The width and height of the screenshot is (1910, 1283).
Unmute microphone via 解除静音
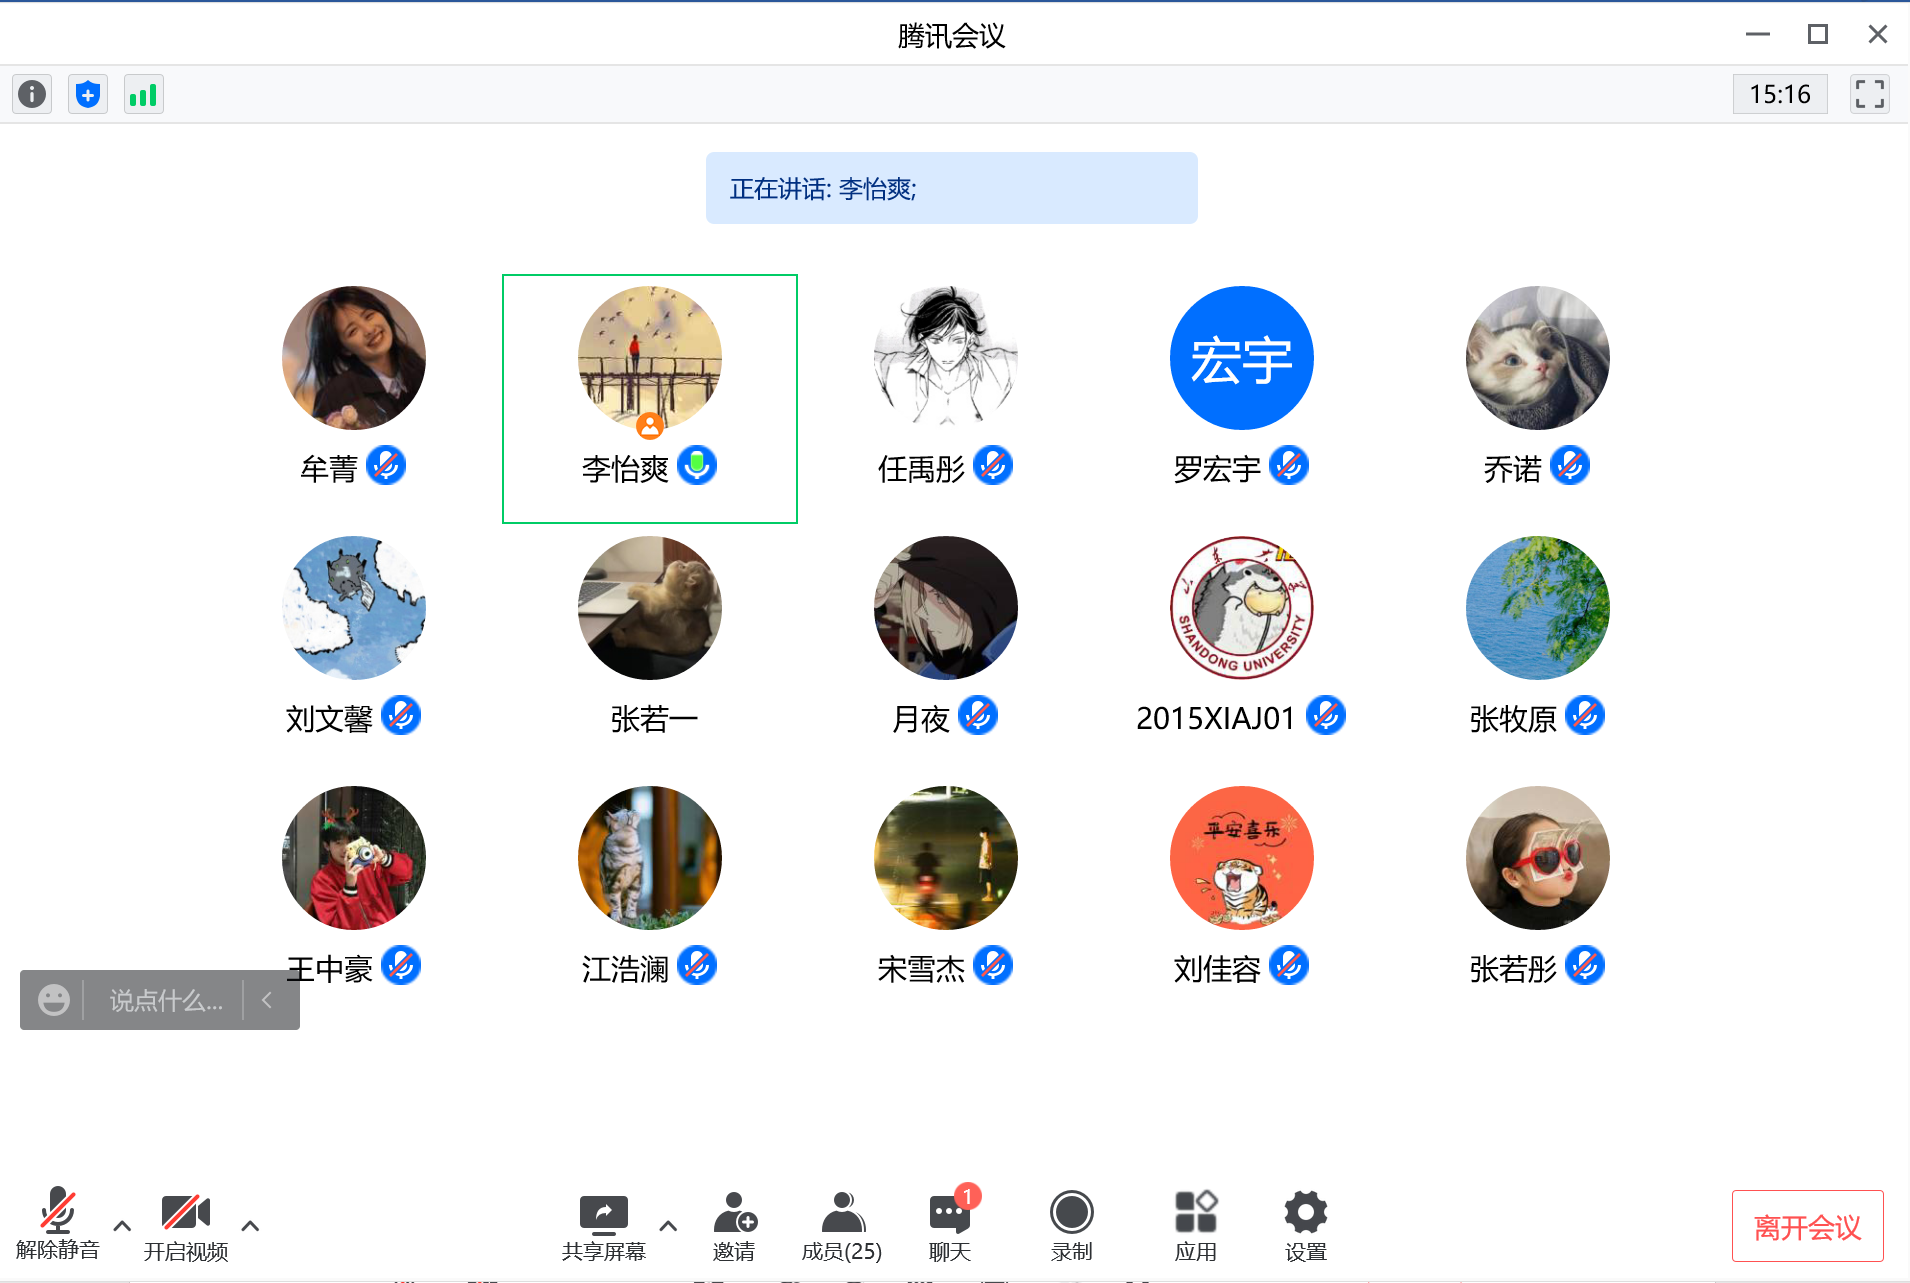click(58, 1224)
